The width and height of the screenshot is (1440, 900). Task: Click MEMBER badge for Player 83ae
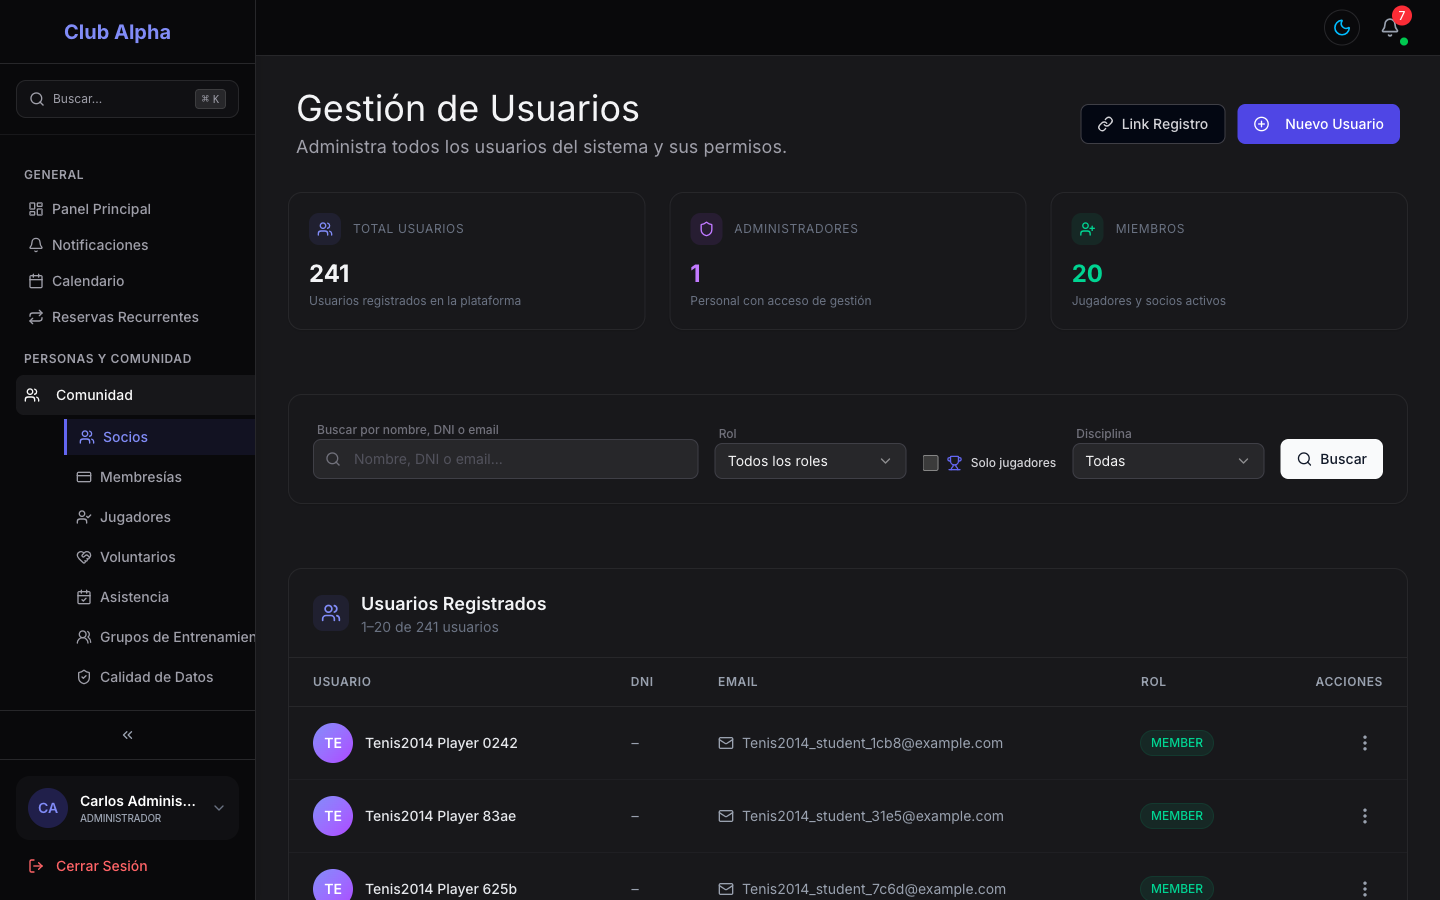pyautogui.click(x=1177, y=816)
